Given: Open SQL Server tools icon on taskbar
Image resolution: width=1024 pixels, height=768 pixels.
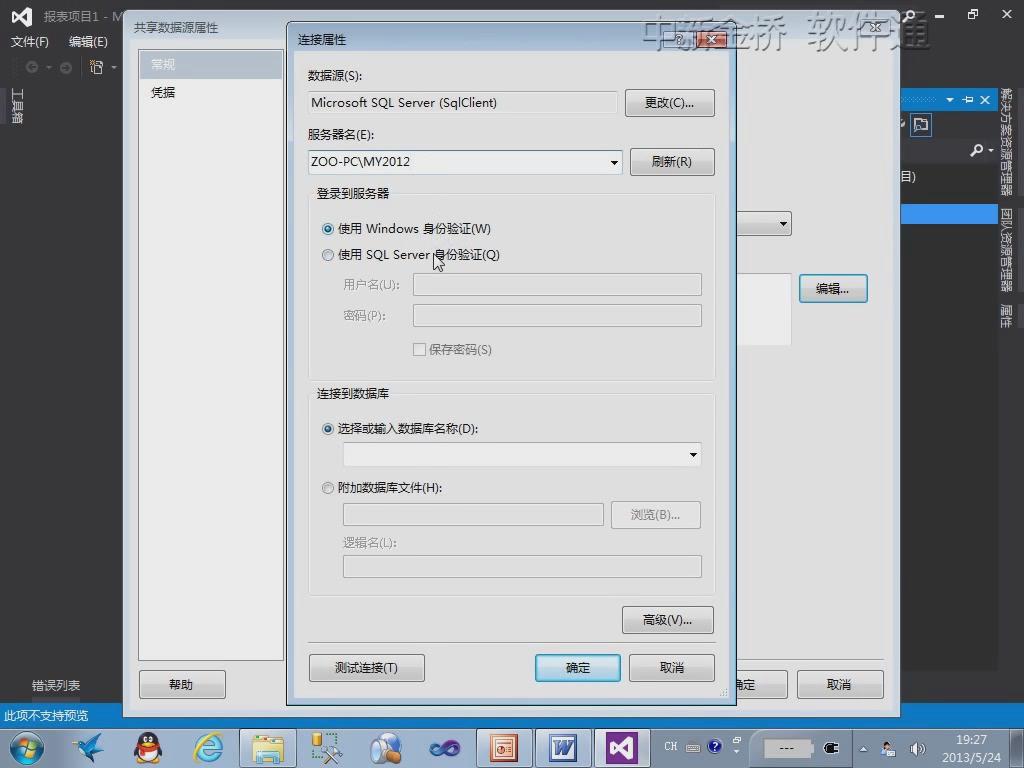Looking at the screenshot, I should (x=326, y=748).
